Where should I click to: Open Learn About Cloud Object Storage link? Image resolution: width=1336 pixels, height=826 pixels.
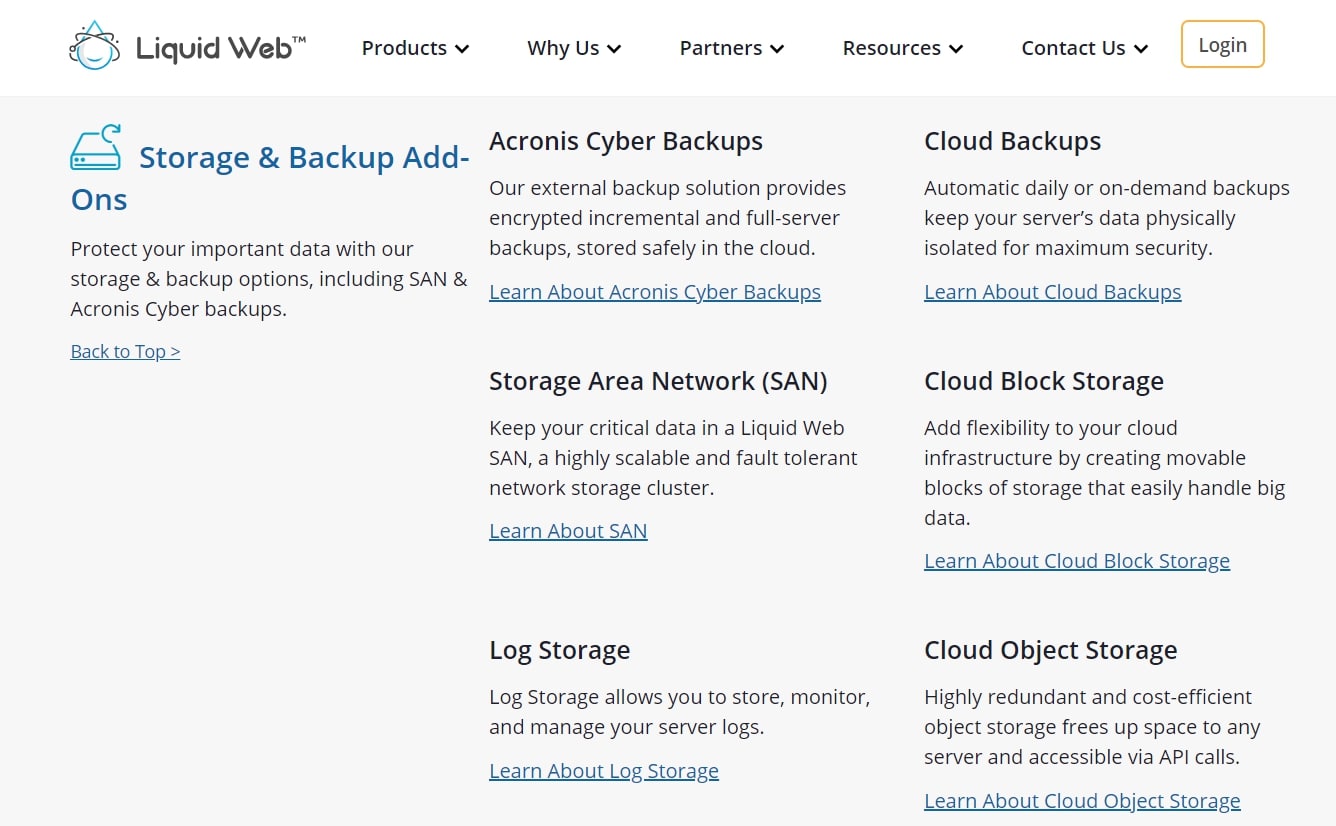pos(1082,801)
